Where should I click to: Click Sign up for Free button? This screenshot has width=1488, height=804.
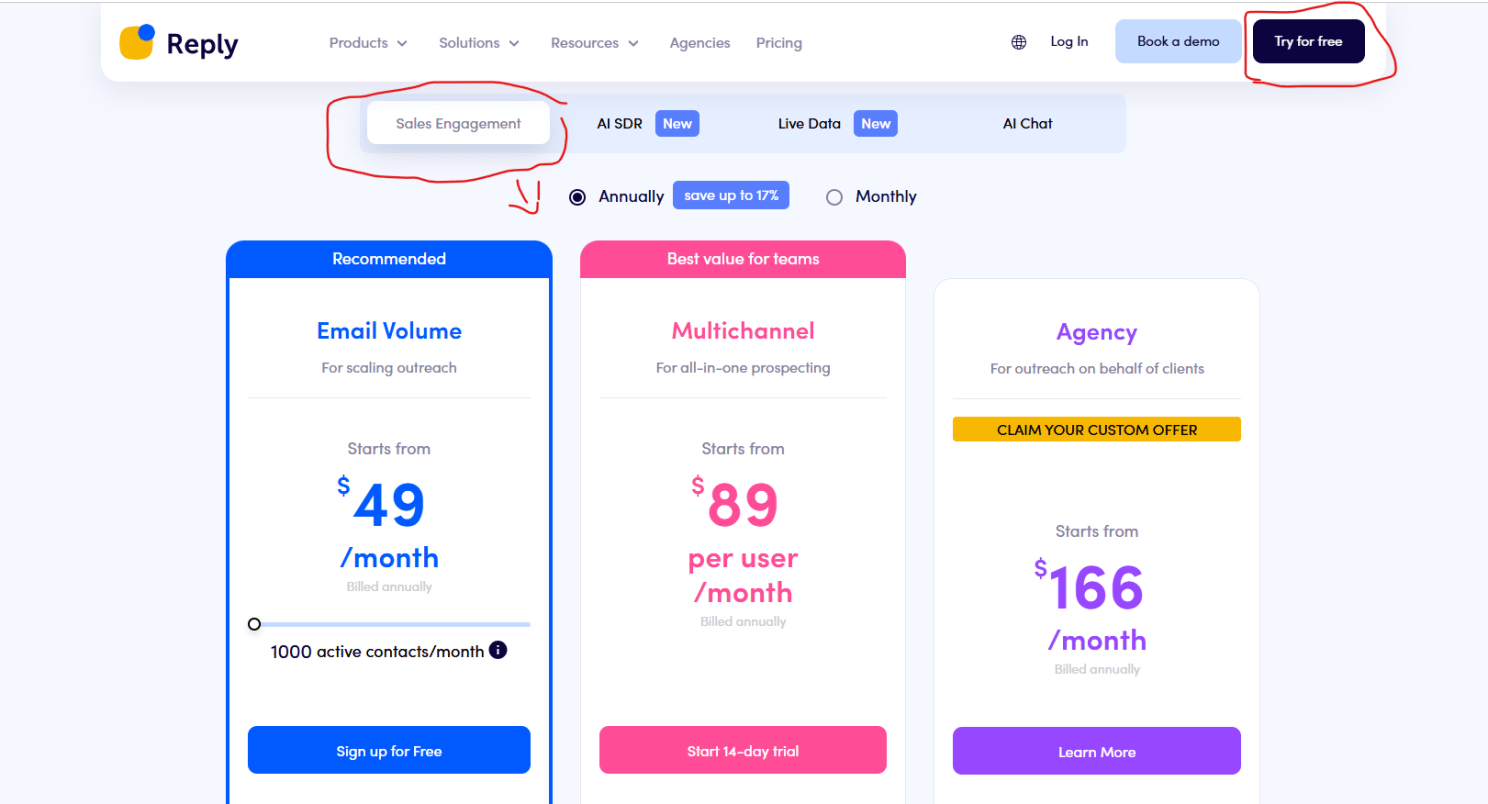click(388, 751)
